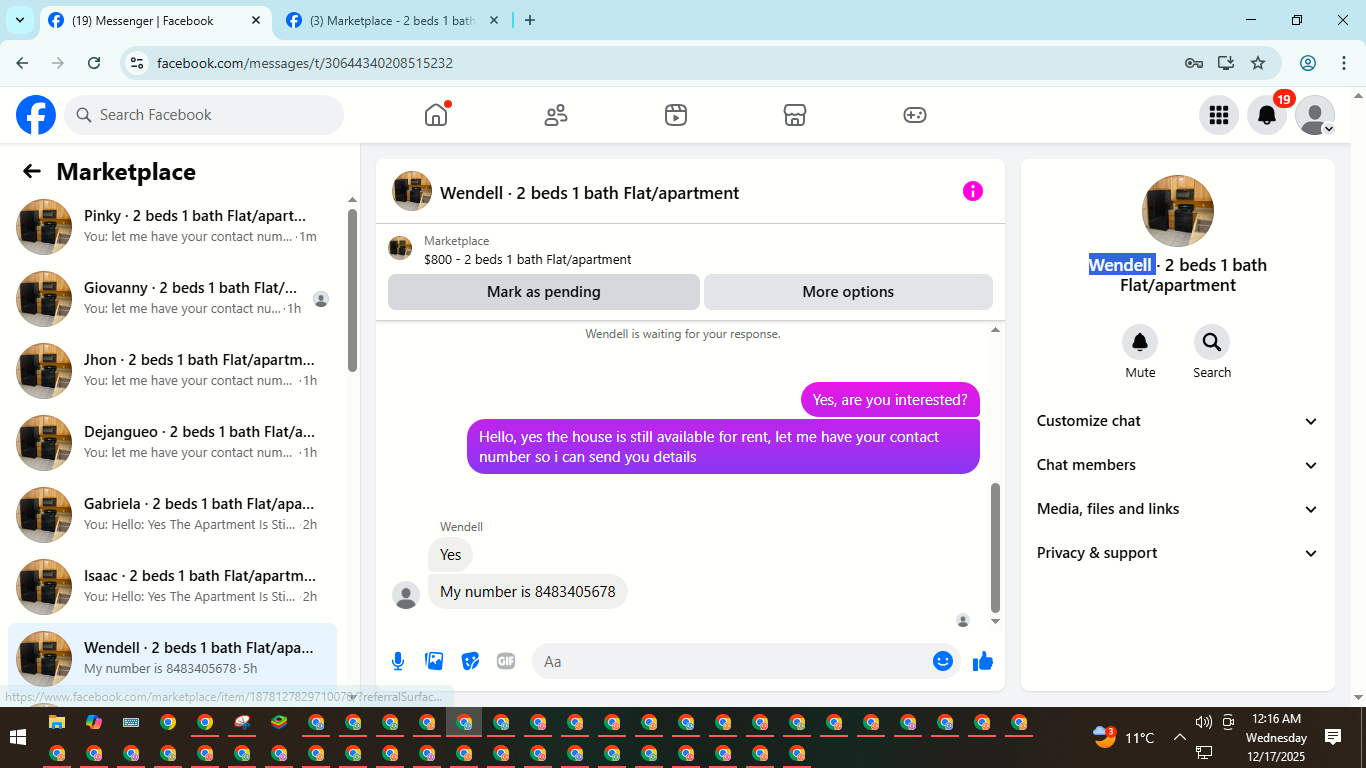Open the Chrome menu three dots
This screenshot has width=1366, height=768.
pyautogui.click(x=1344, y=63)
